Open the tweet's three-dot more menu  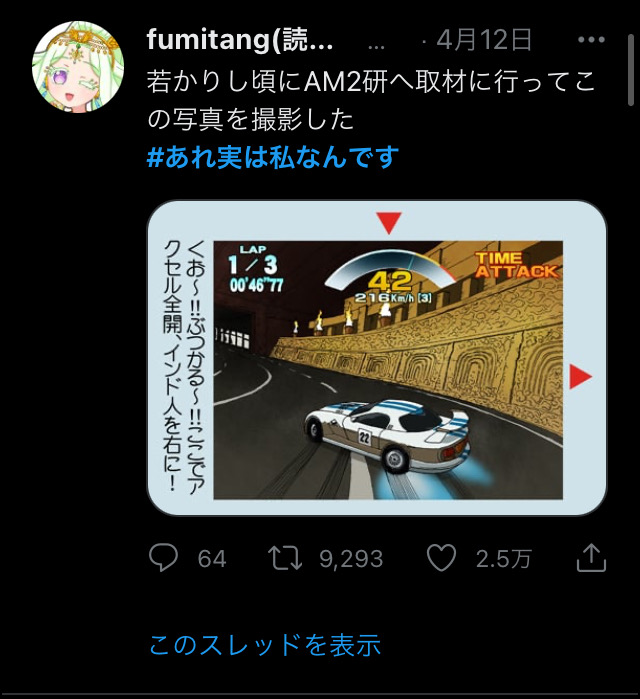(x=591, y=40)
